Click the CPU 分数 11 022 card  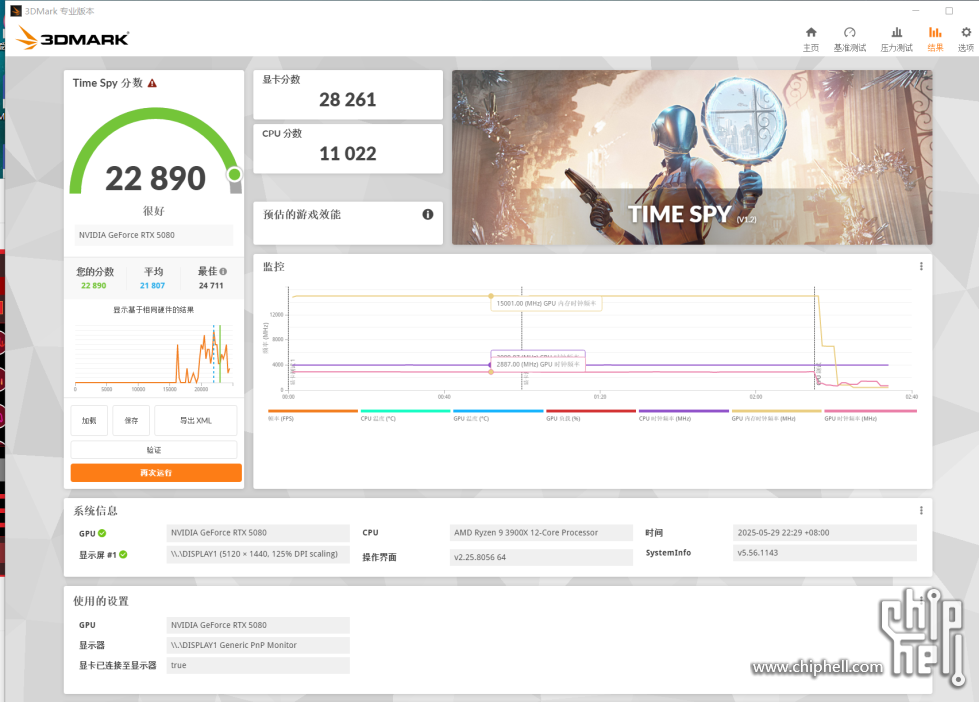pyautogui.click(x=348, y=149)
